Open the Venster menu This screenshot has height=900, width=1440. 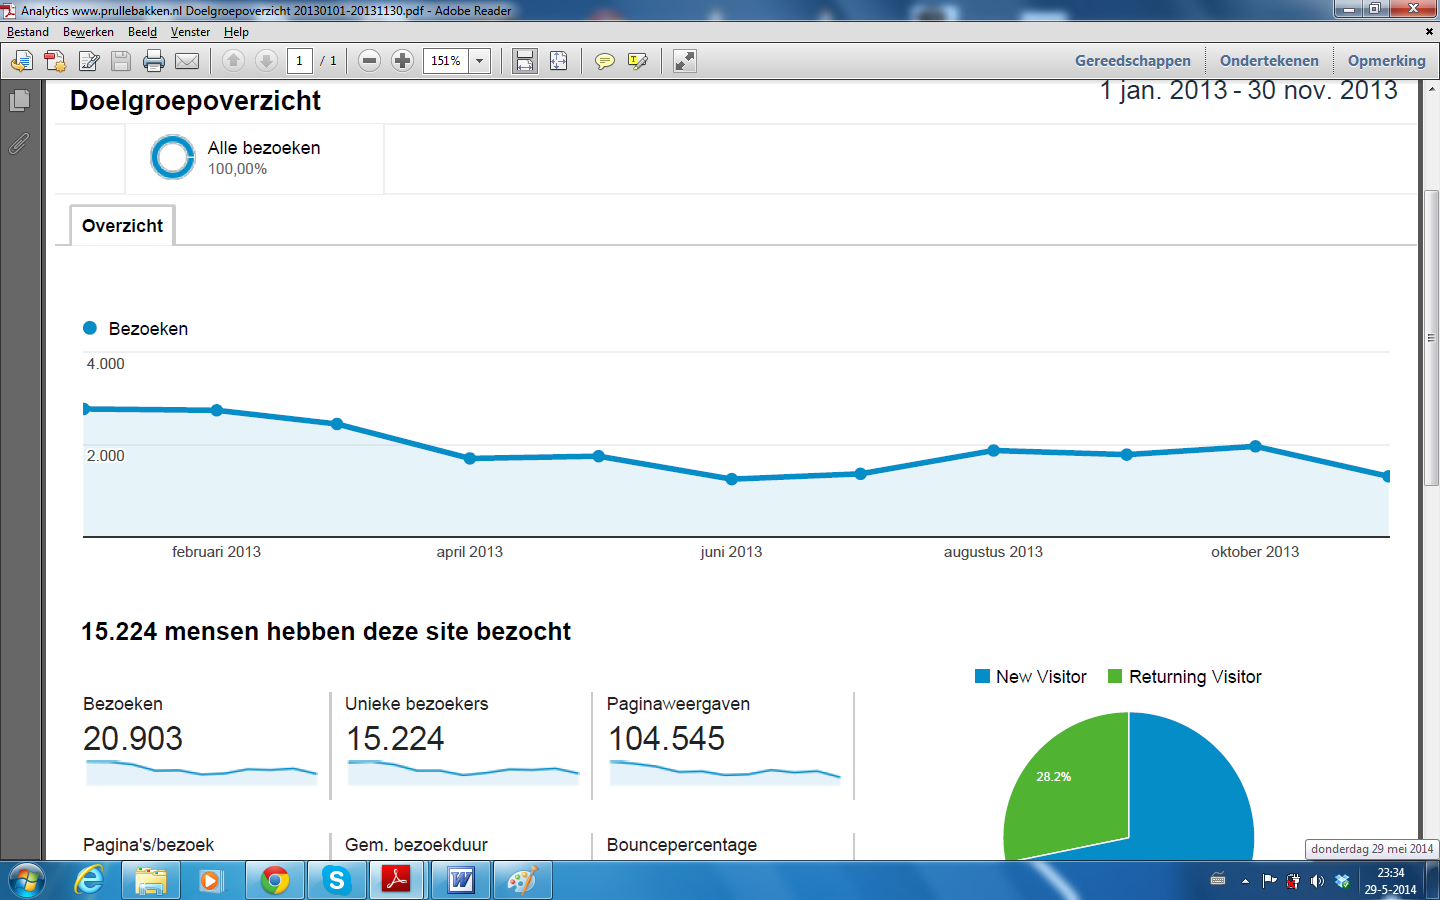pos(190,32)
